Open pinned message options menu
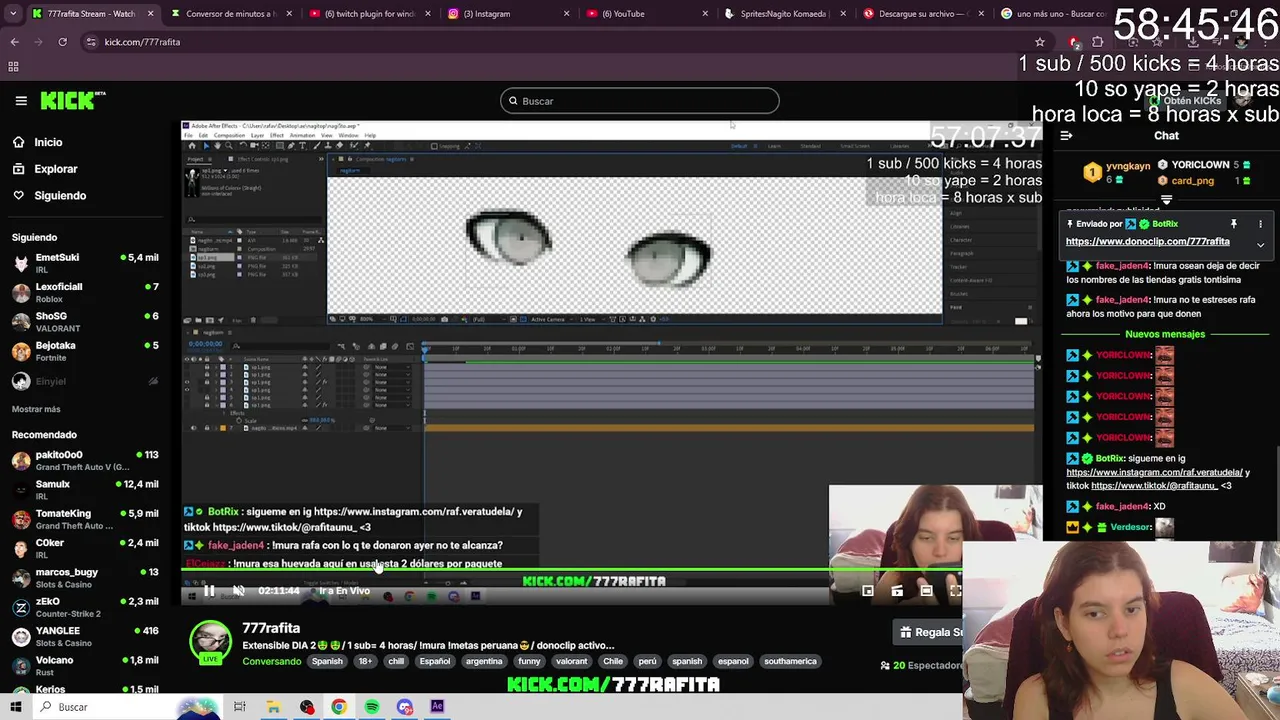Viewport: 1280px width, 720px height. [x=1260, y=224]
